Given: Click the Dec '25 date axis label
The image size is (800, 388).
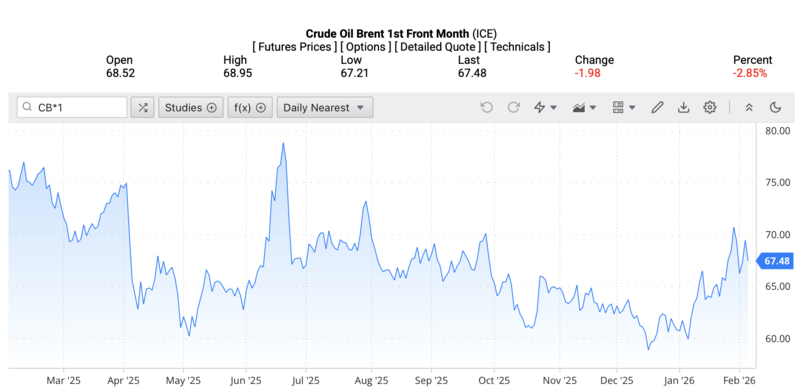Looking at the screenshot, I should (617, 381).
